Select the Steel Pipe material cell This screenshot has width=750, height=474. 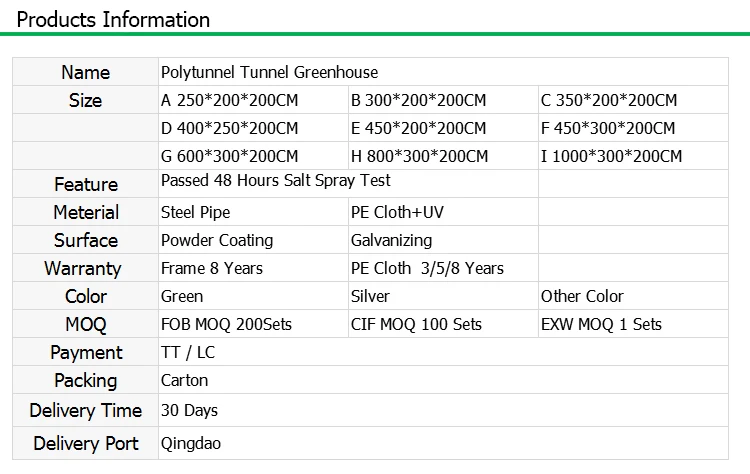point(196,212)
